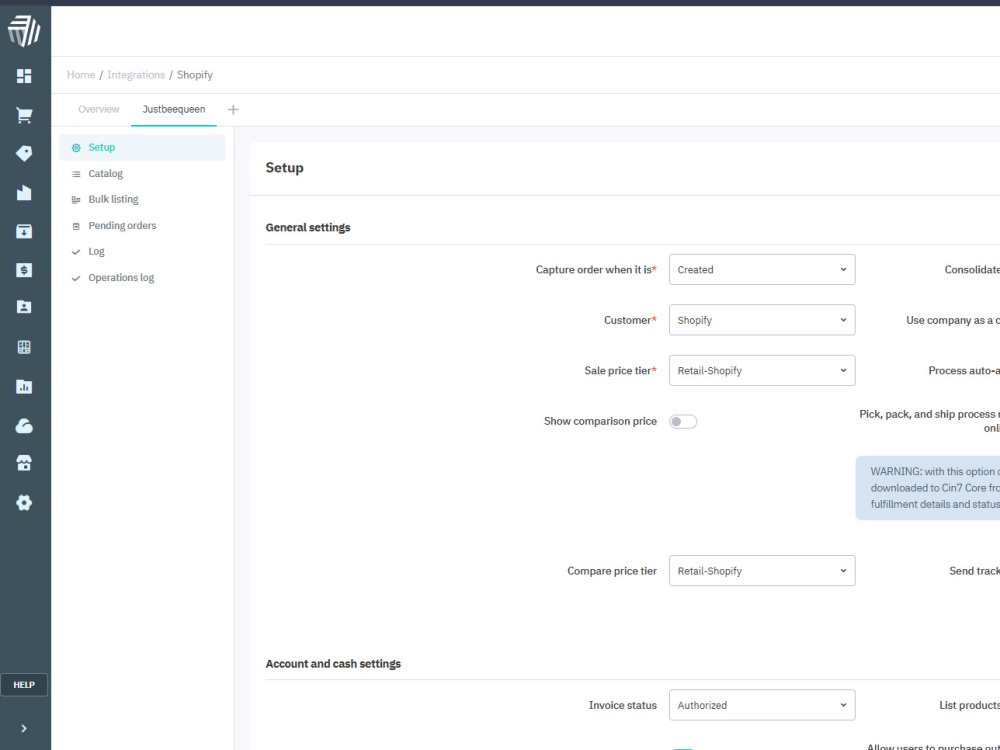
Task: Add a new store with plus icon
Action: click(233, 110)
